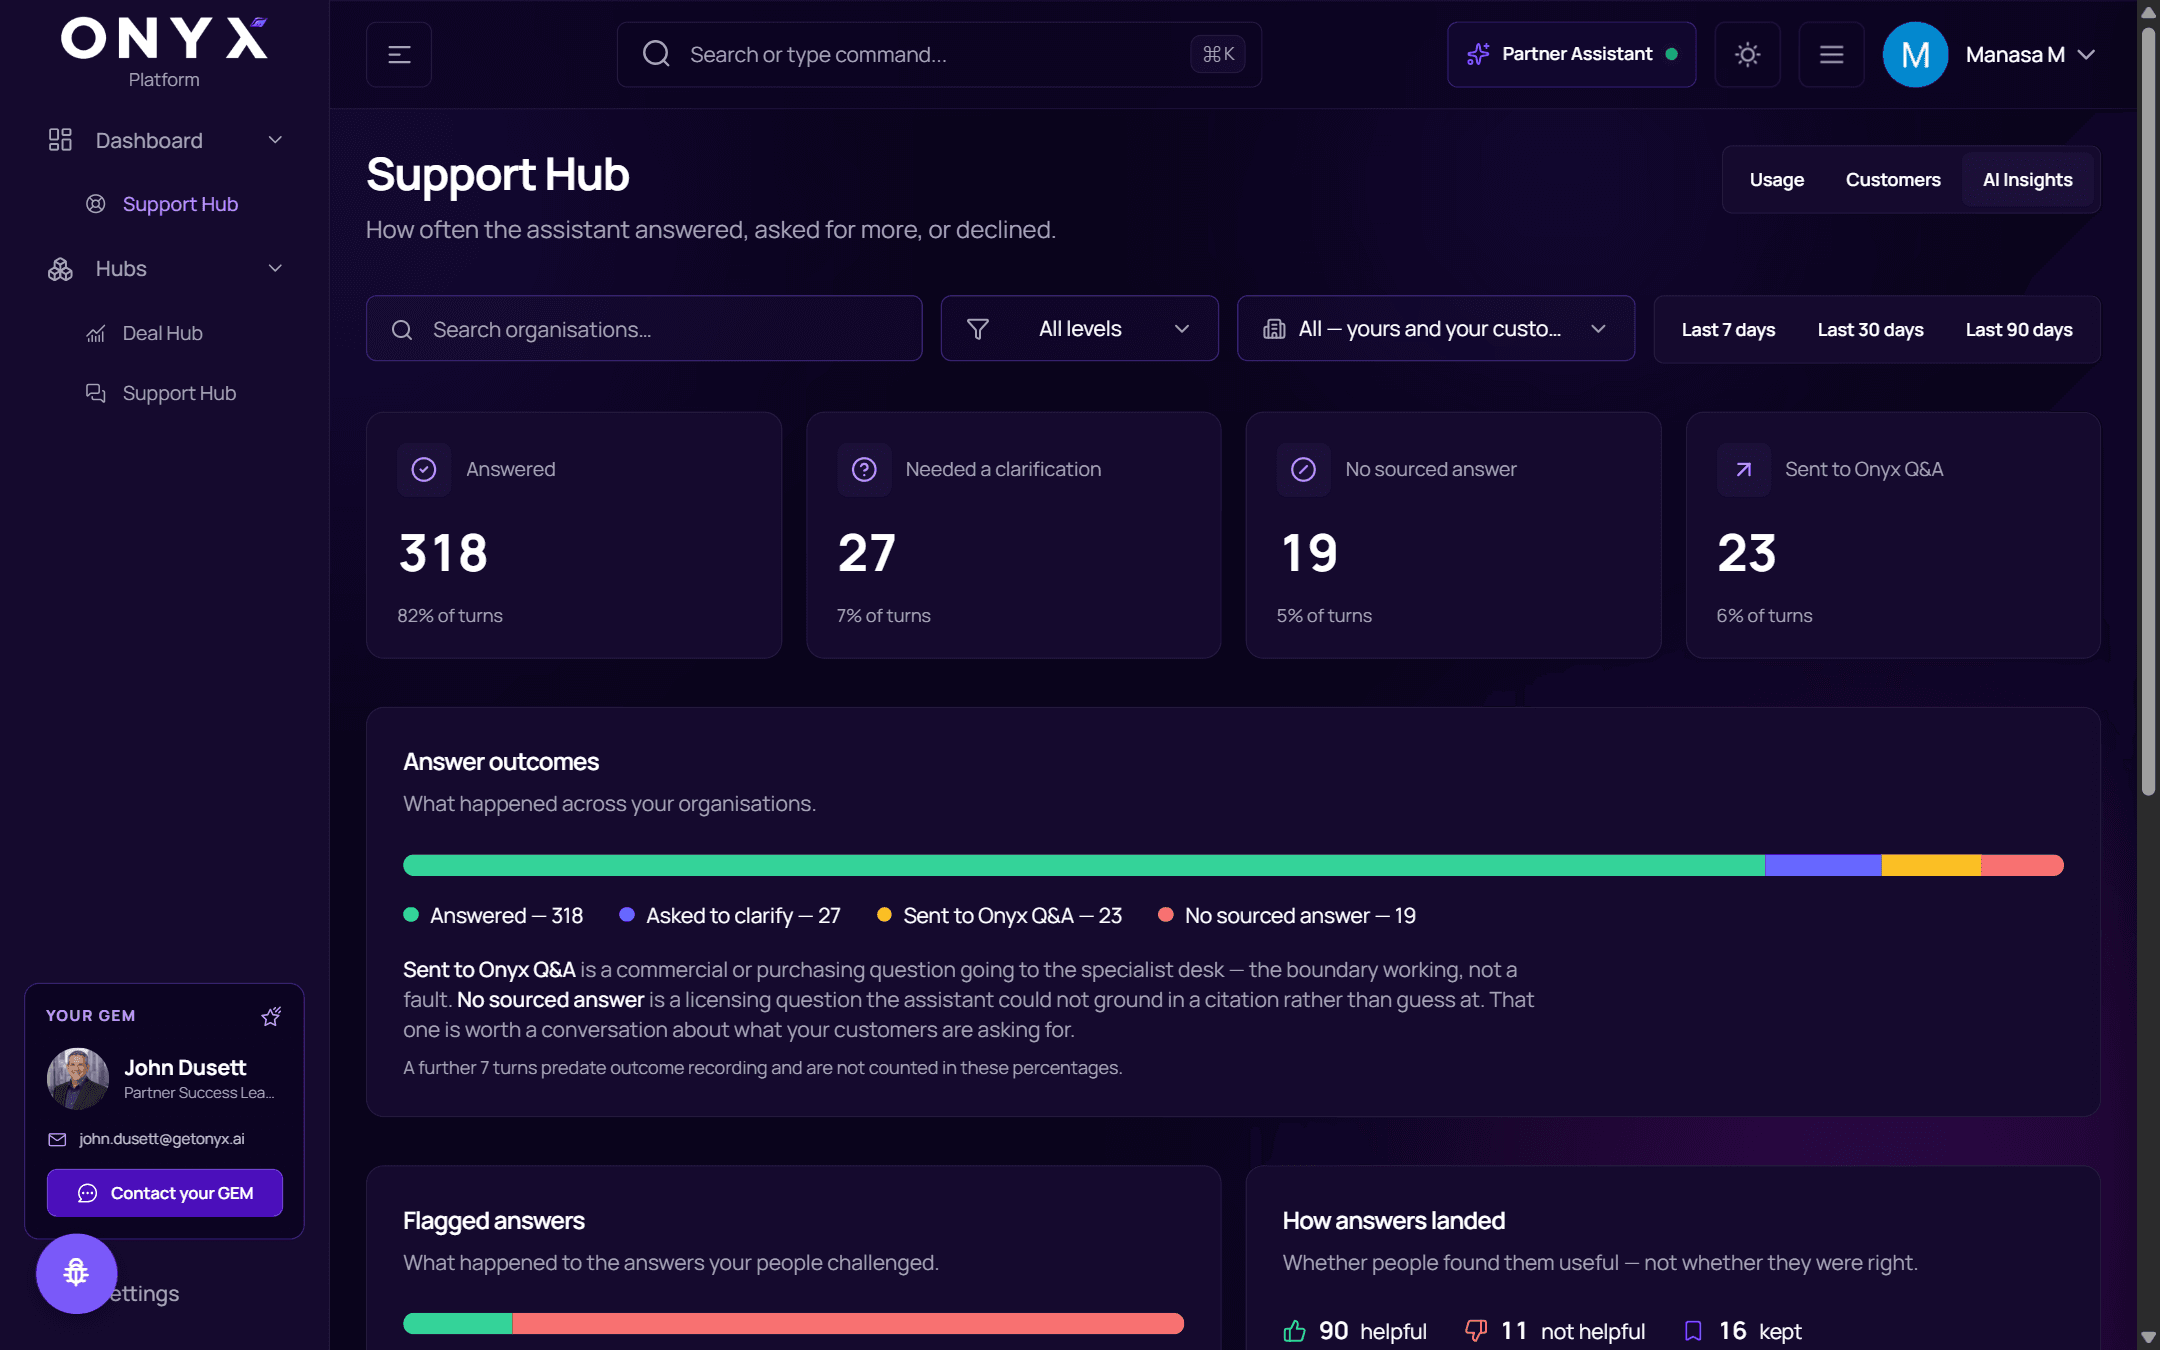Viewport: 2160px width, 1350px height.
Task: Click the Needed a clarification 27 card
Action: pos(1013,535)
